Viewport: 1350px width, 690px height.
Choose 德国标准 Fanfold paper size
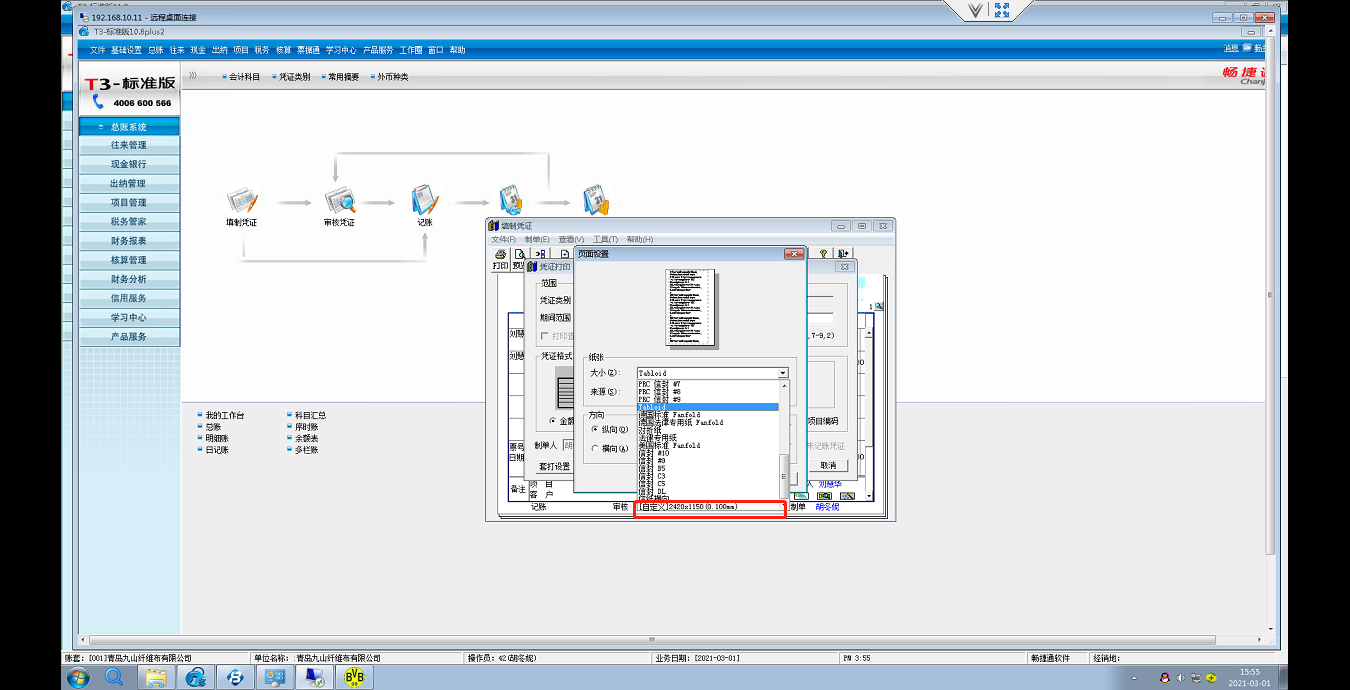pyautogui.click(x=708, y=414)
